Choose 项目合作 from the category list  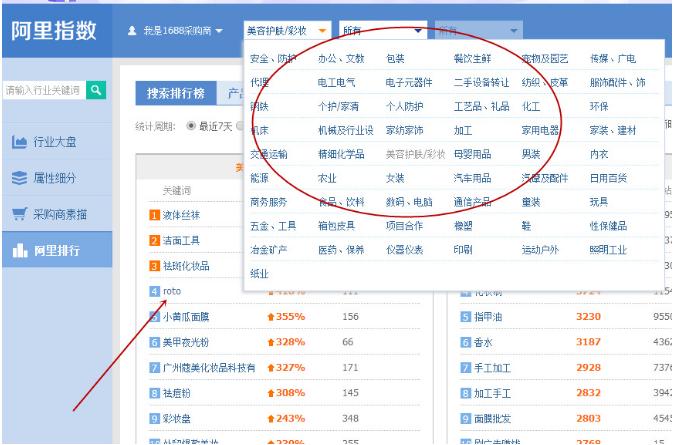[405, 226]
